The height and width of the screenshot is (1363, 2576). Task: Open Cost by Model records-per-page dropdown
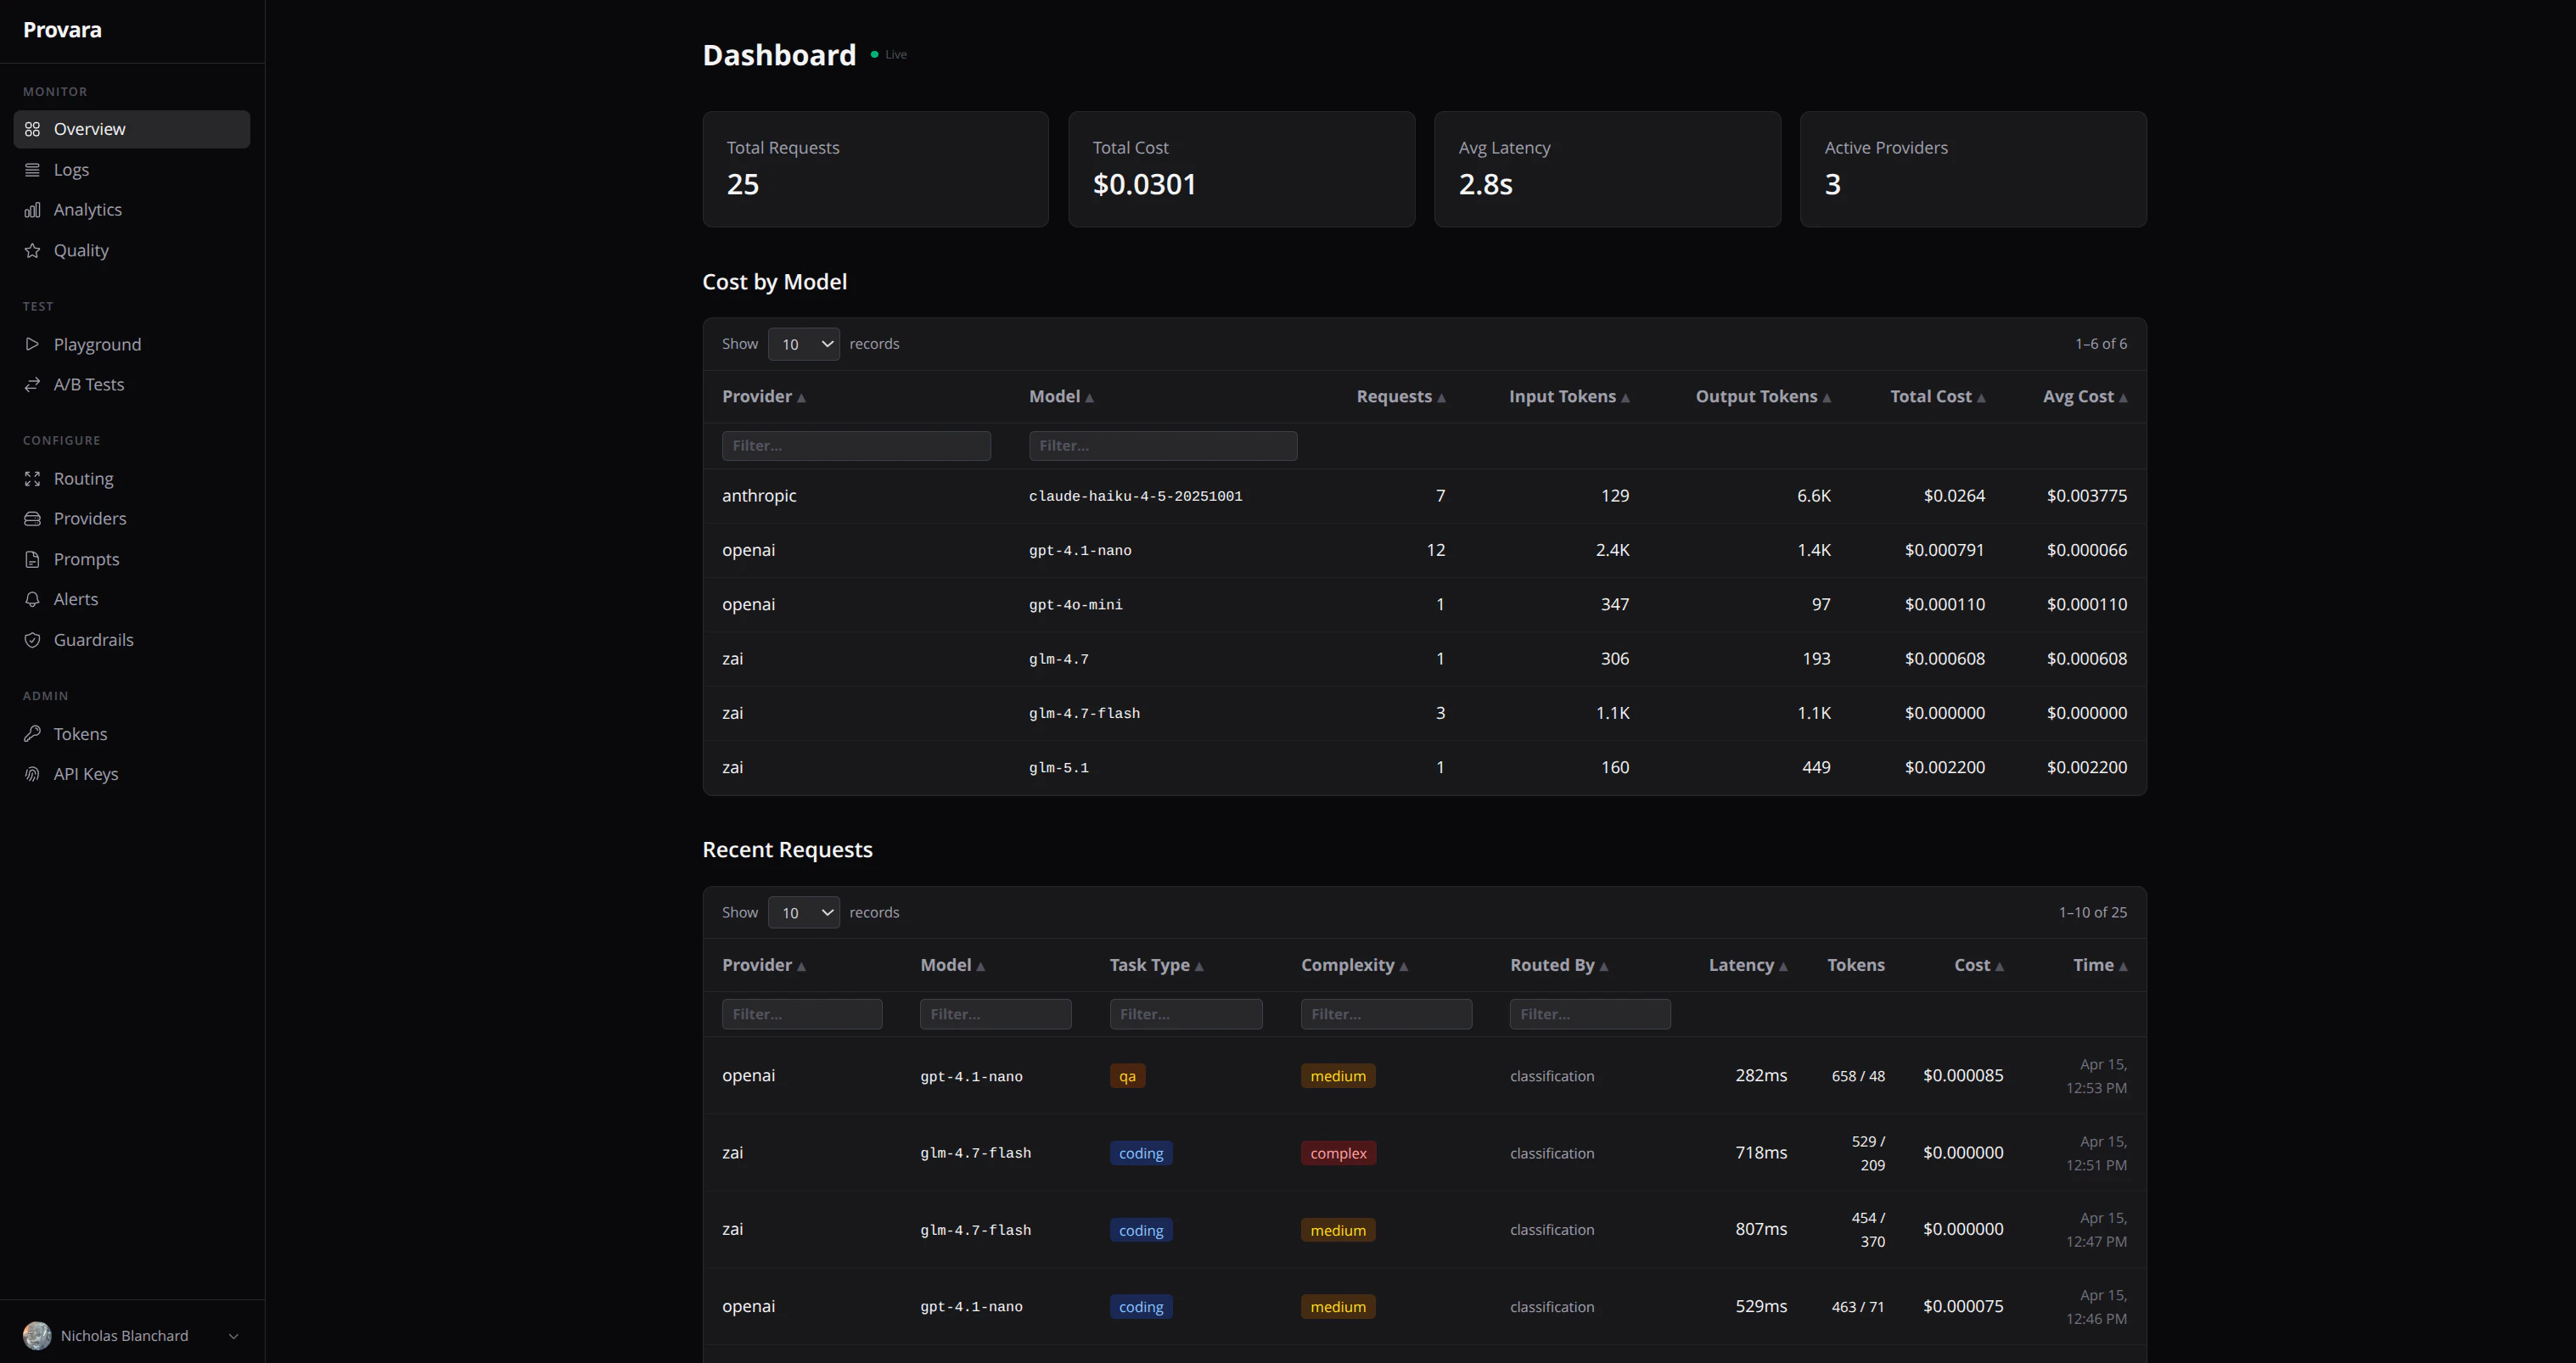click(803, 344)
